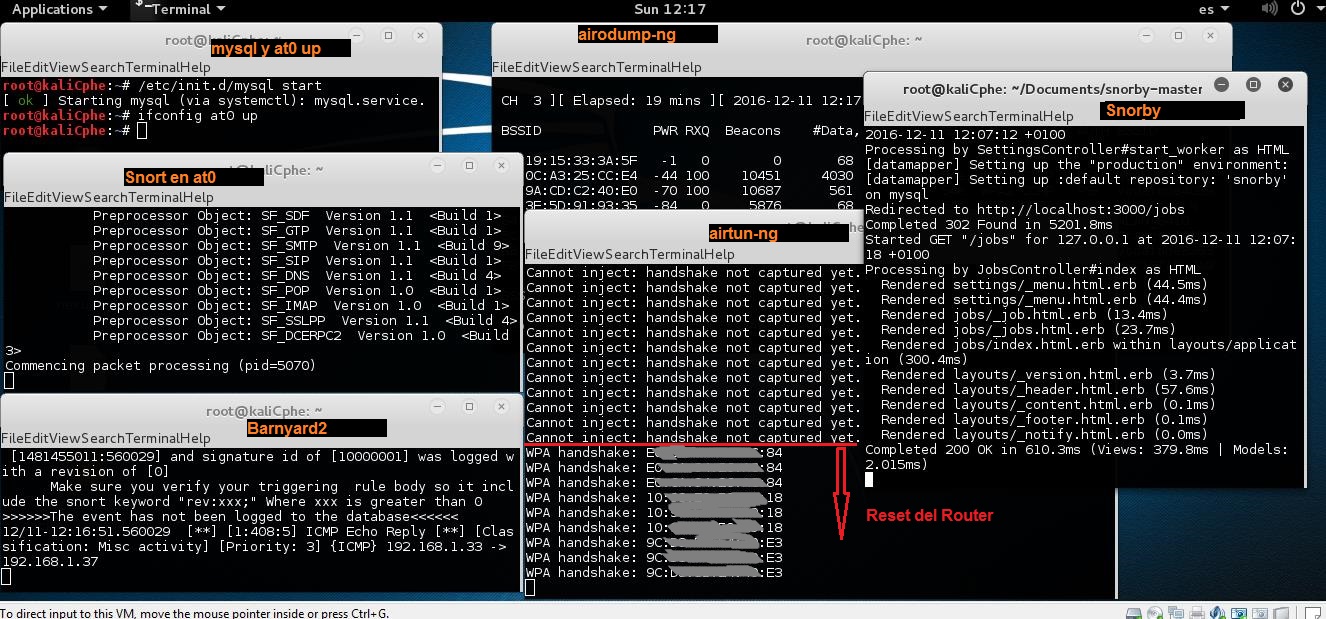Click the speaker icon in the top panel

click(x=1270, y=8)
